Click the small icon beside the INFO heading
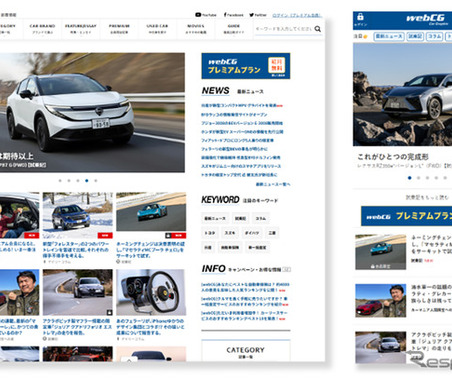The height and width of the screenshot is (380, 452). click(x=287, y=269)
